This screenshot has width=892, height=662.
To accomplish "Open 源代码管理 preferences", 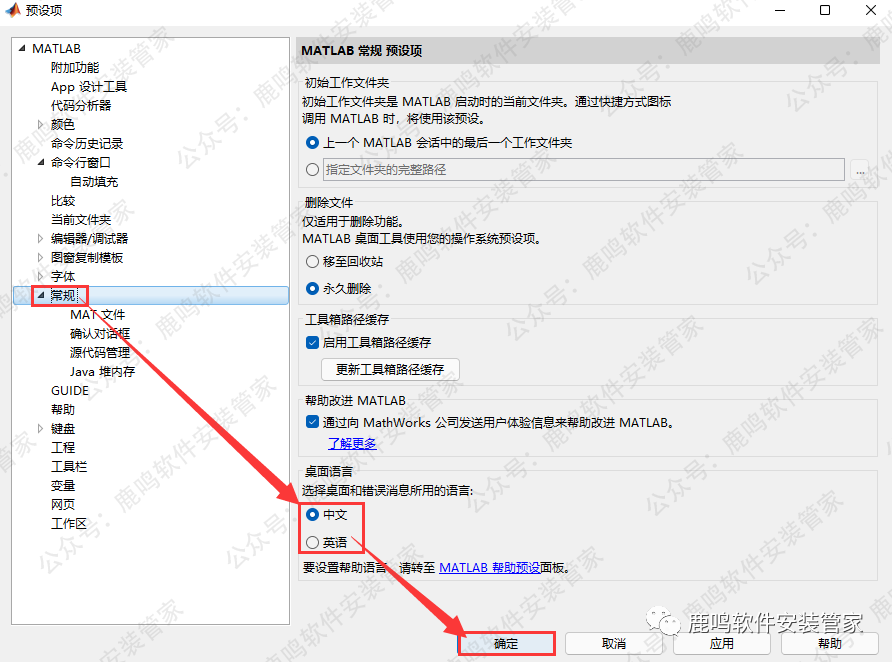I will pyautogui.click(x=100, y=353).
